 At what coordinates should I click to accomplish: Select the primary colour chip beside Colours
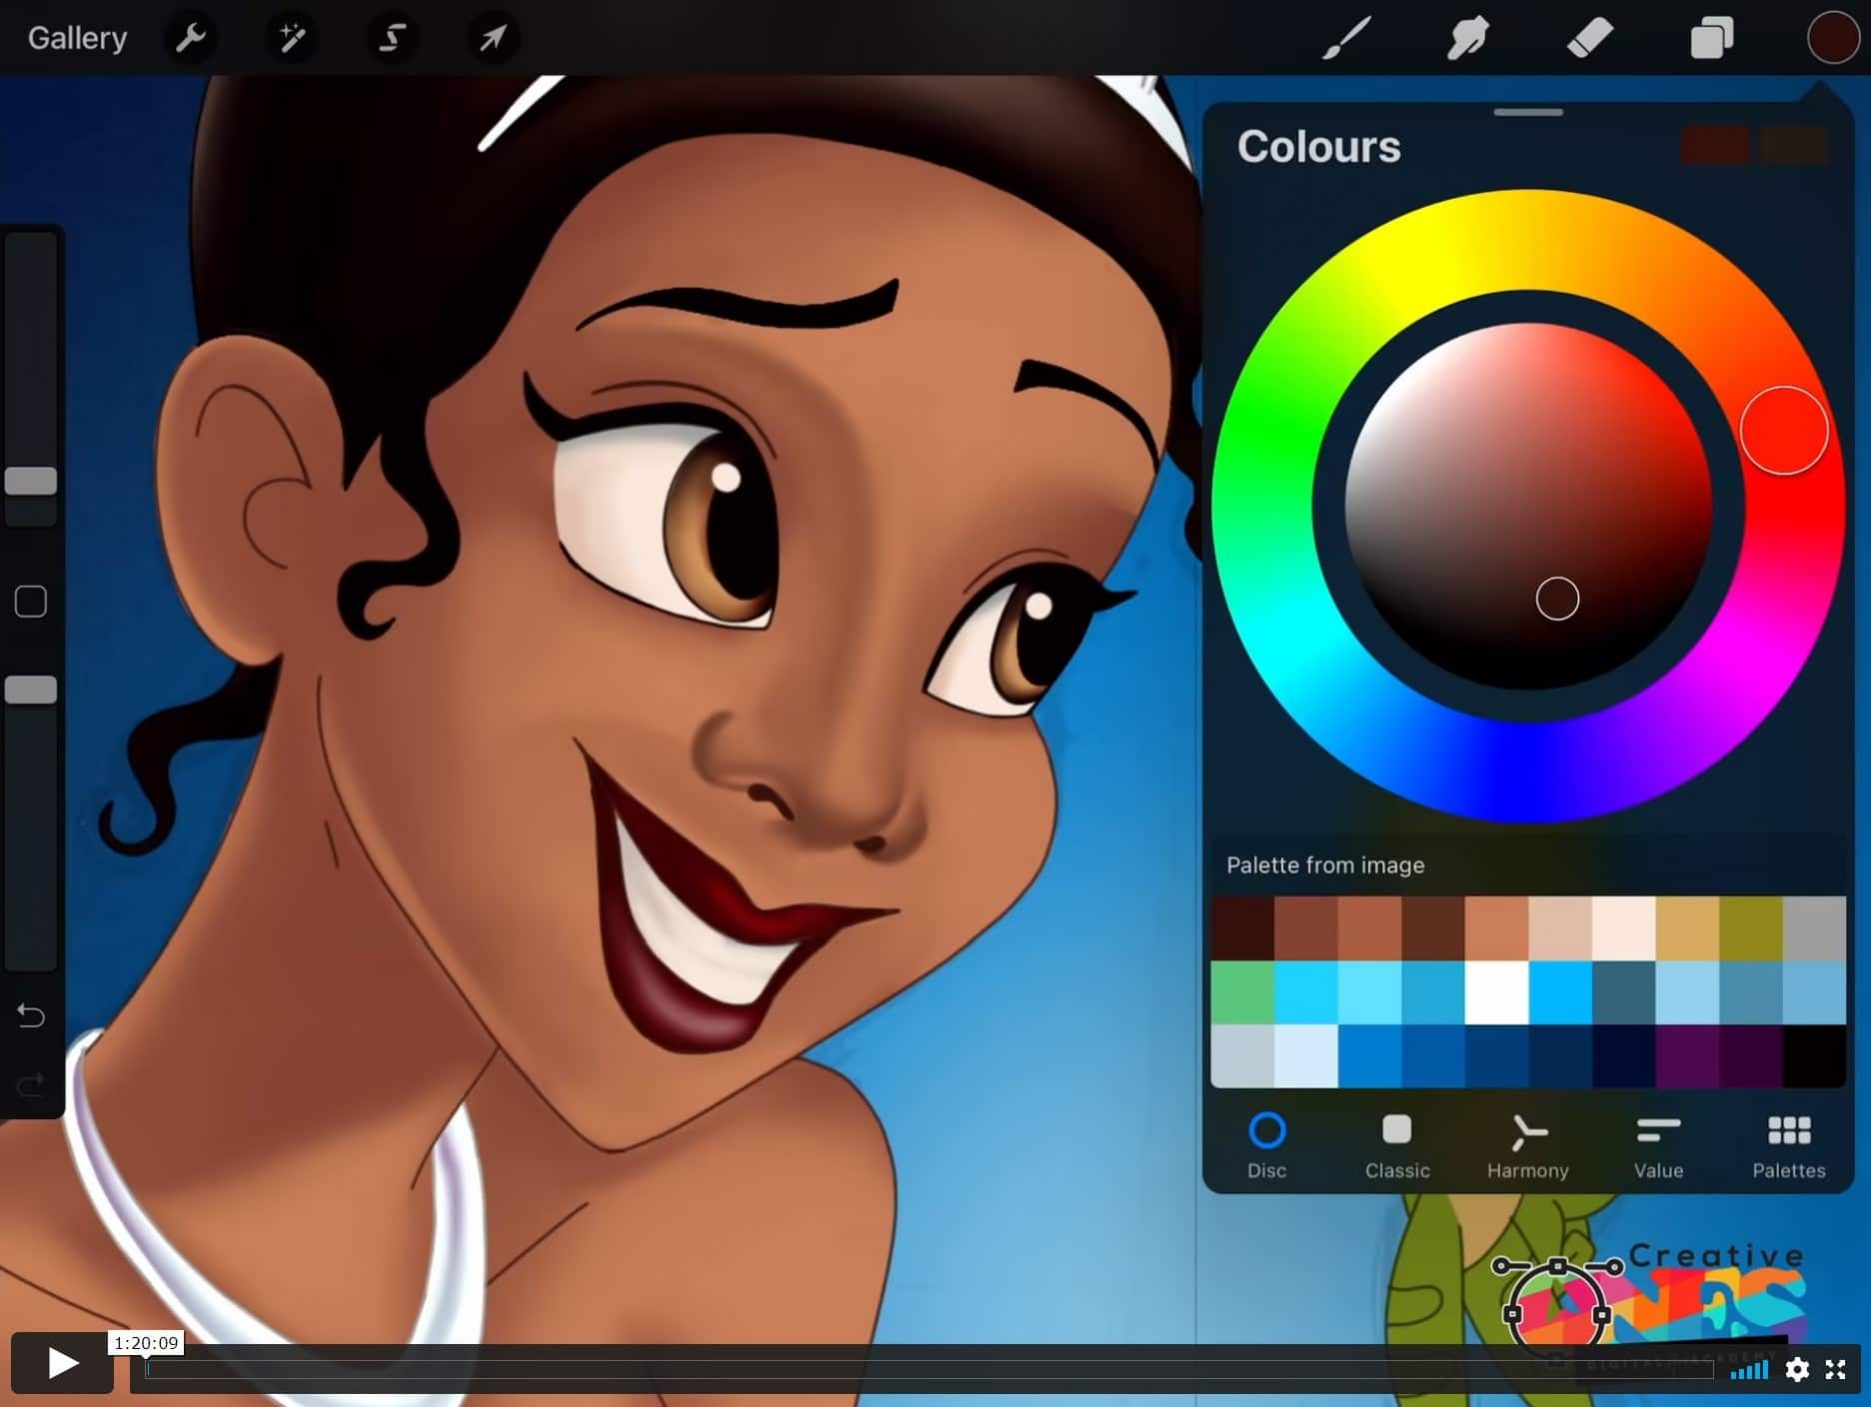coord(1716,145)
